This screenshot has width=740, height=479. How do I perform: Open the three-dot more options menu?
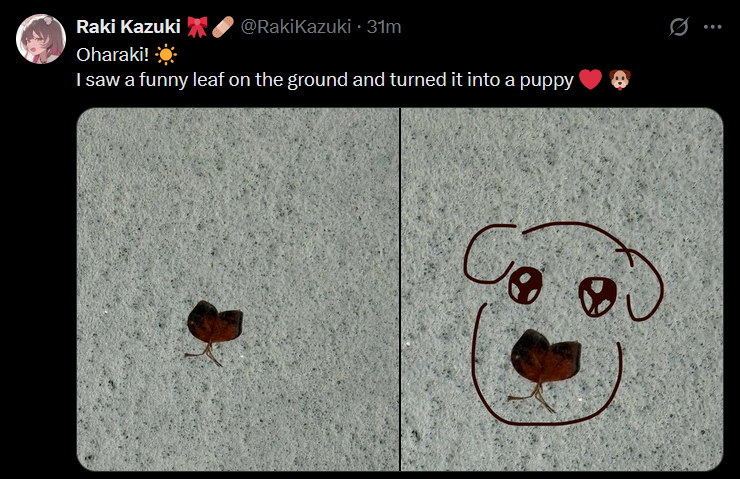712,27
